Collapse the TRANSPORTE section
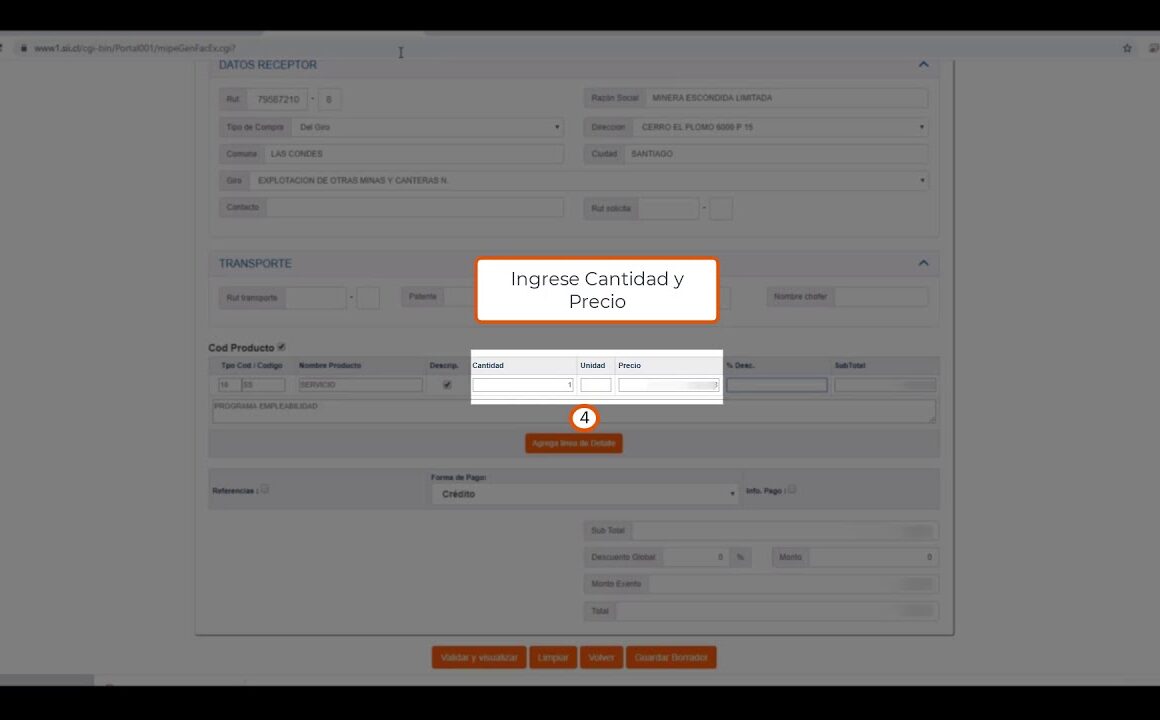The height and width of the screenshot is (720, 1160). tap(923, 263)
